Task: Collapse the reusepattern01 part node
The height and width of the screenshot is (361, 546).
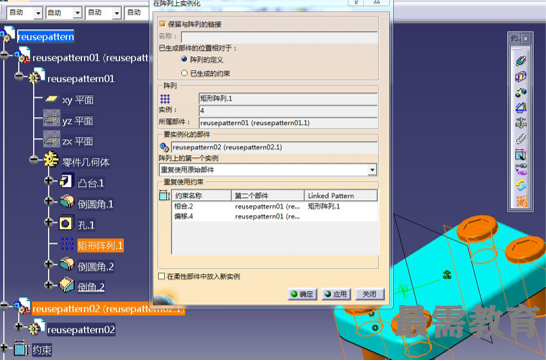Action: (x=19, y=75)
